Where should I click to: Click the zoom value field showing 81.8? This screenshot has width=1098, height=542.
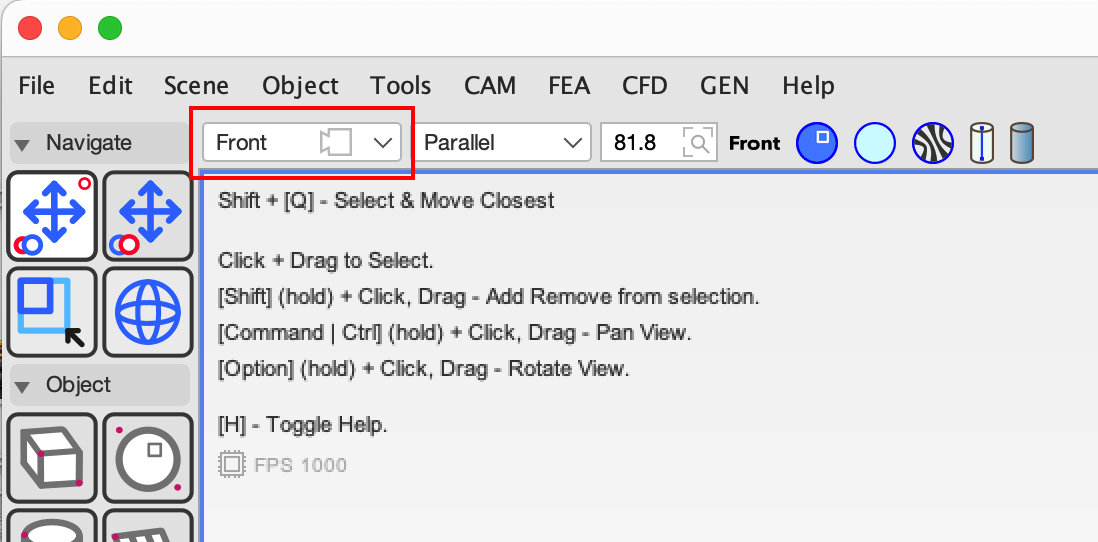[637, 143]
